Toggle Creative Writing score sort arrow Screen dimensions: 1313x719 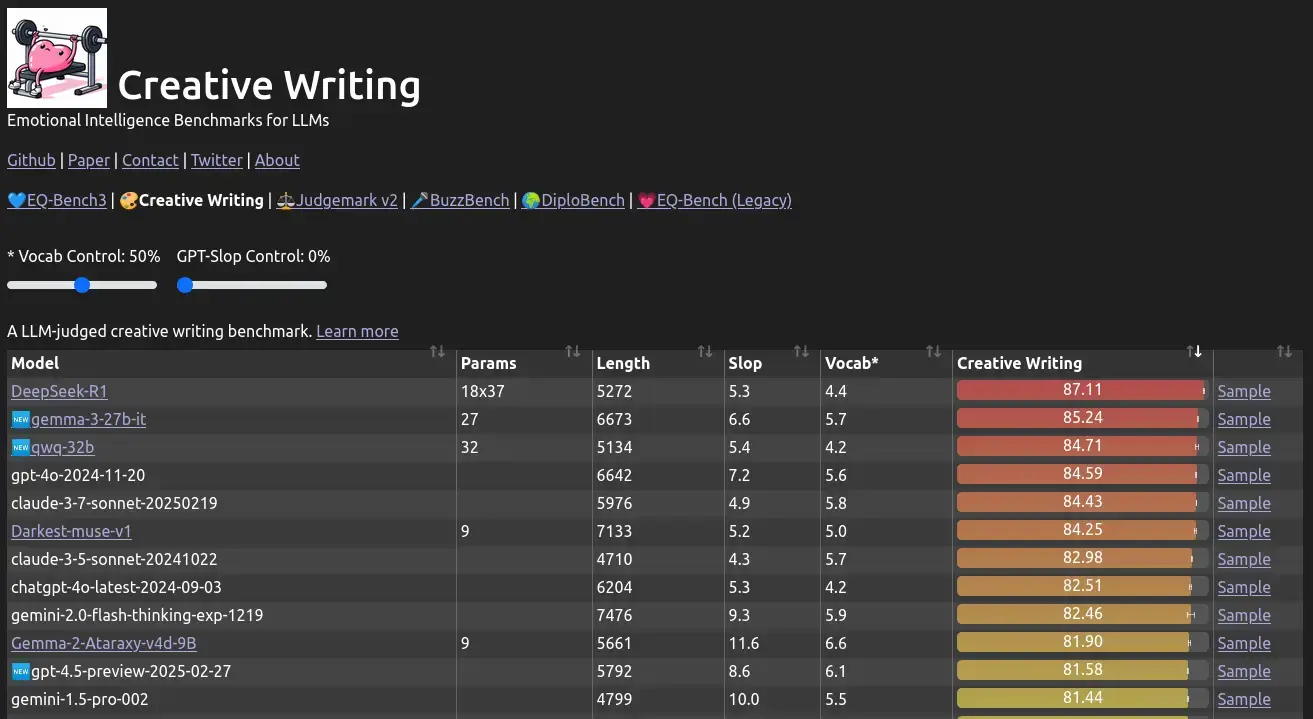click(x=1194, y=351)
